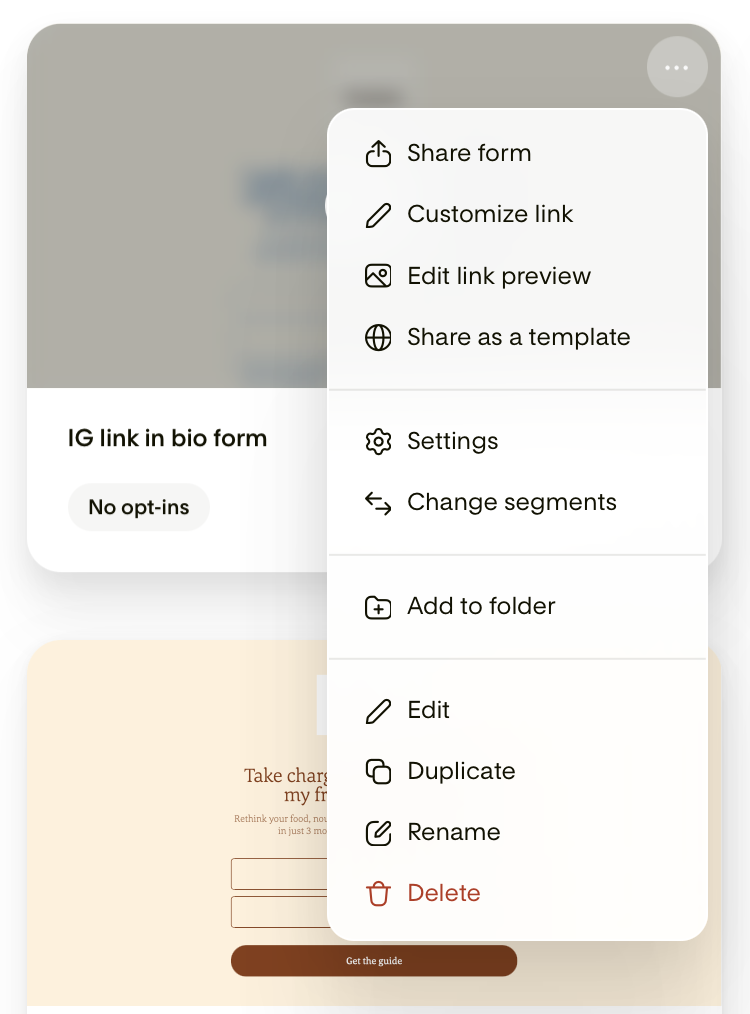Click the No opt-ins badge
Image resolution: width=750 pixels, height=1014 pixels.
point(138,507)
